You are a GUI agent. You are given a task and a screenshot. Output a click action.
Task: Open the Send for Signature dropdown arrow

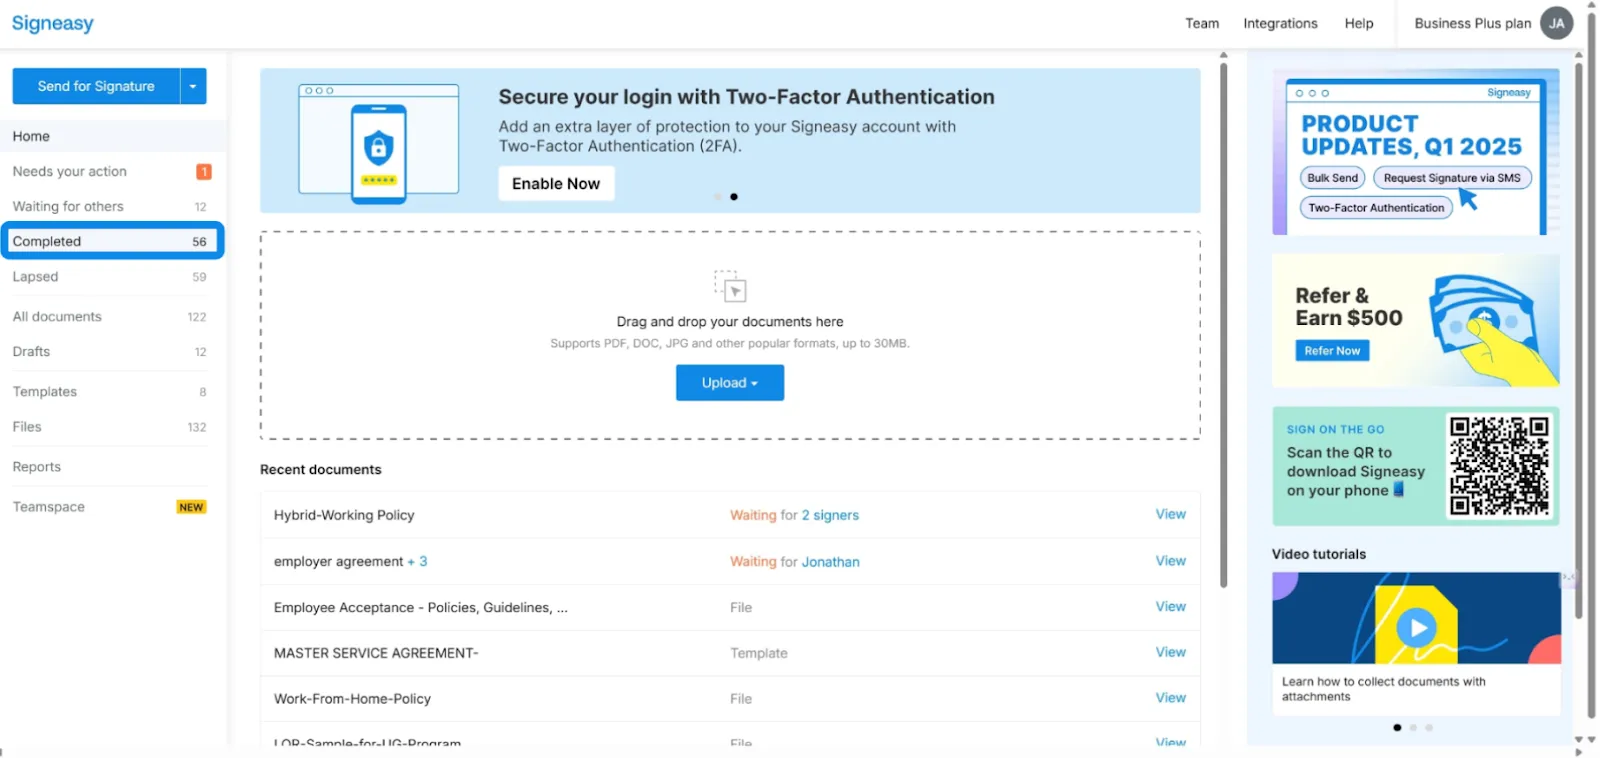[194, 86]
